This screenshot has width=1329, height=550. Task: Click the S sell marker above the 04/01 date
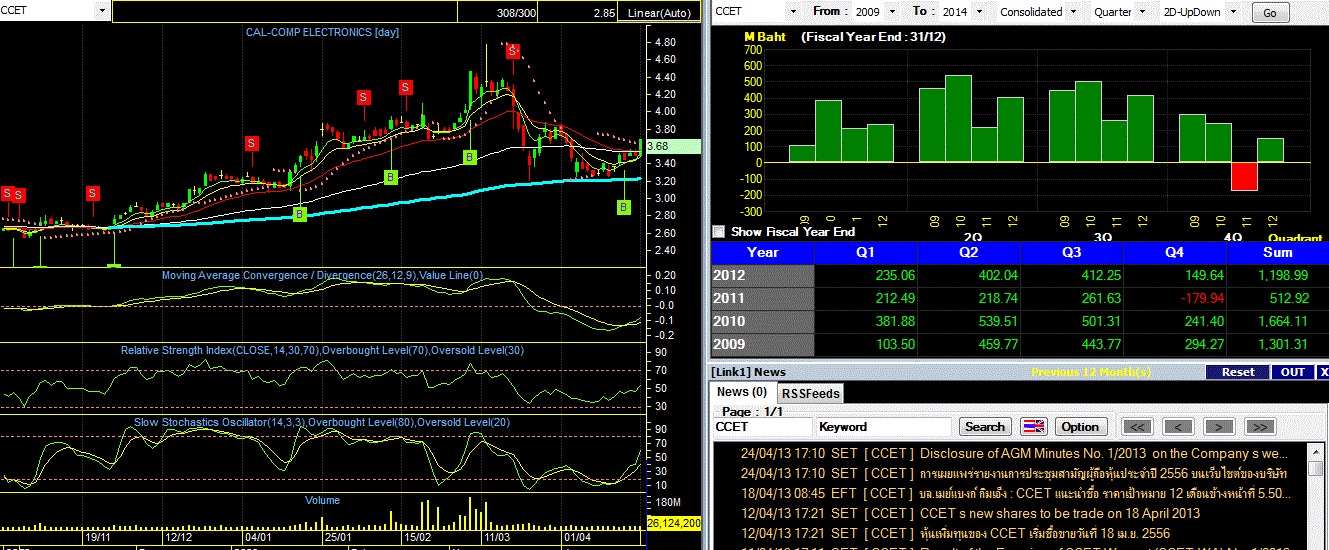[x=251, y=143]
